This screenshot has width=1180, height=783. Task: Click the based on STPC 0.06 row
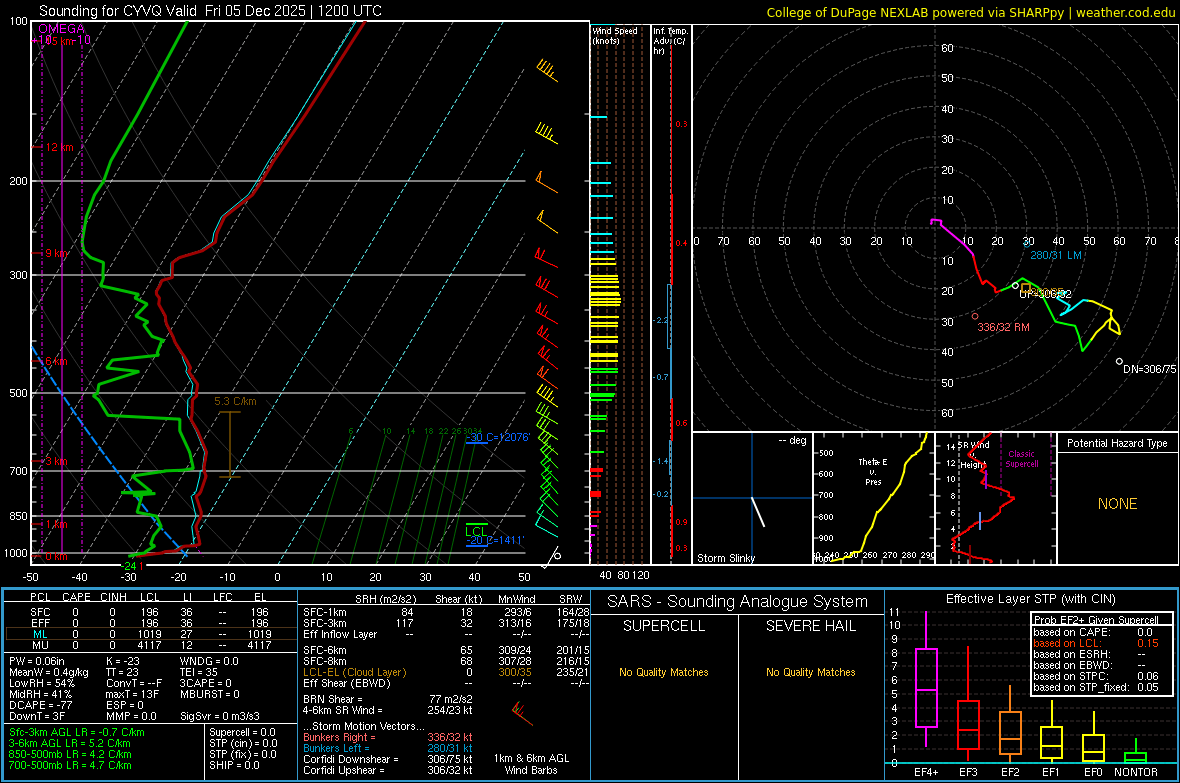(x=1096, y=676)
